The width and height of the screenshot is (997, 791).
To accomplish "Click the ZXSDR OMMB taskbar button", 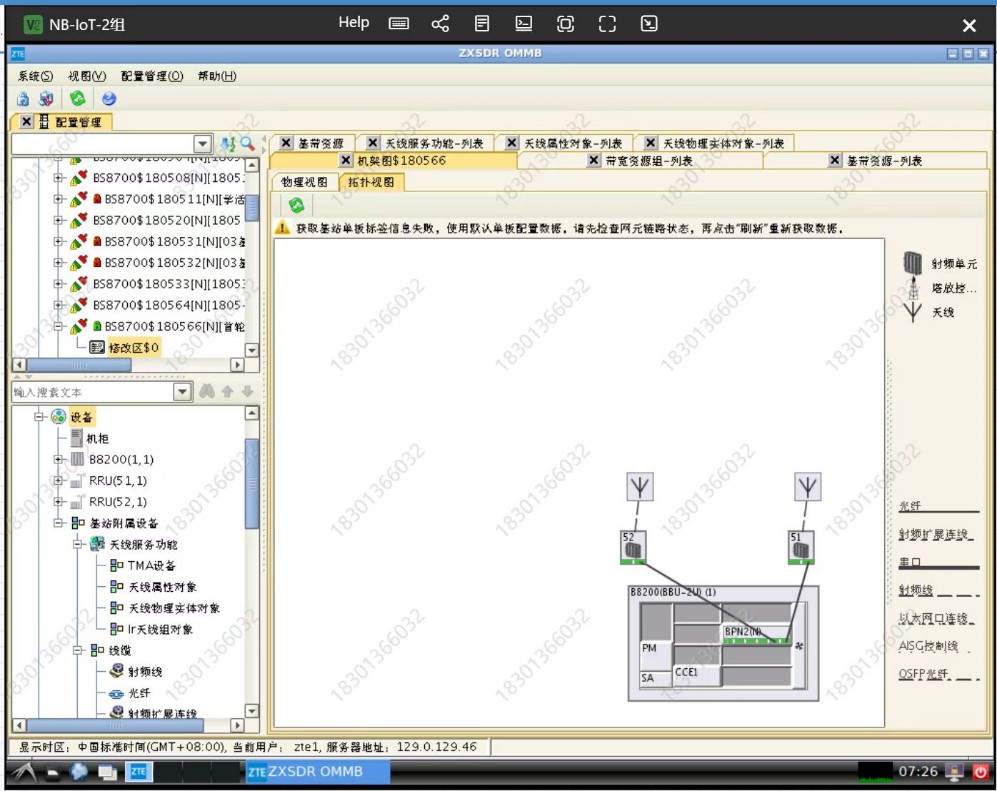I will point(318,772).
